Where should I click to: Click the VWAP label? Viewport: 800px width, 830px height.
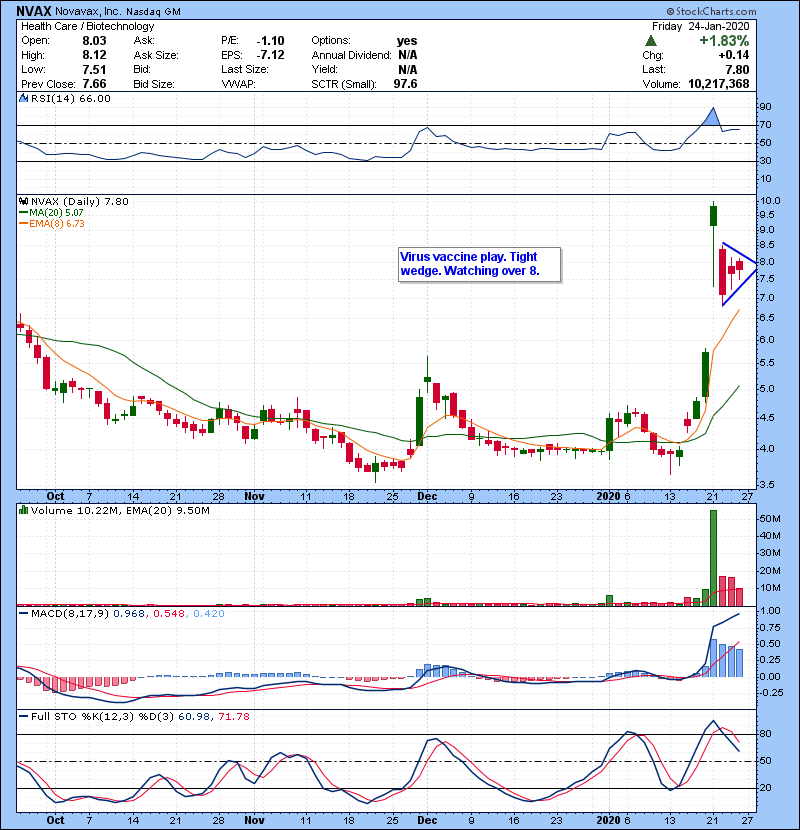[x=238, y=84]
